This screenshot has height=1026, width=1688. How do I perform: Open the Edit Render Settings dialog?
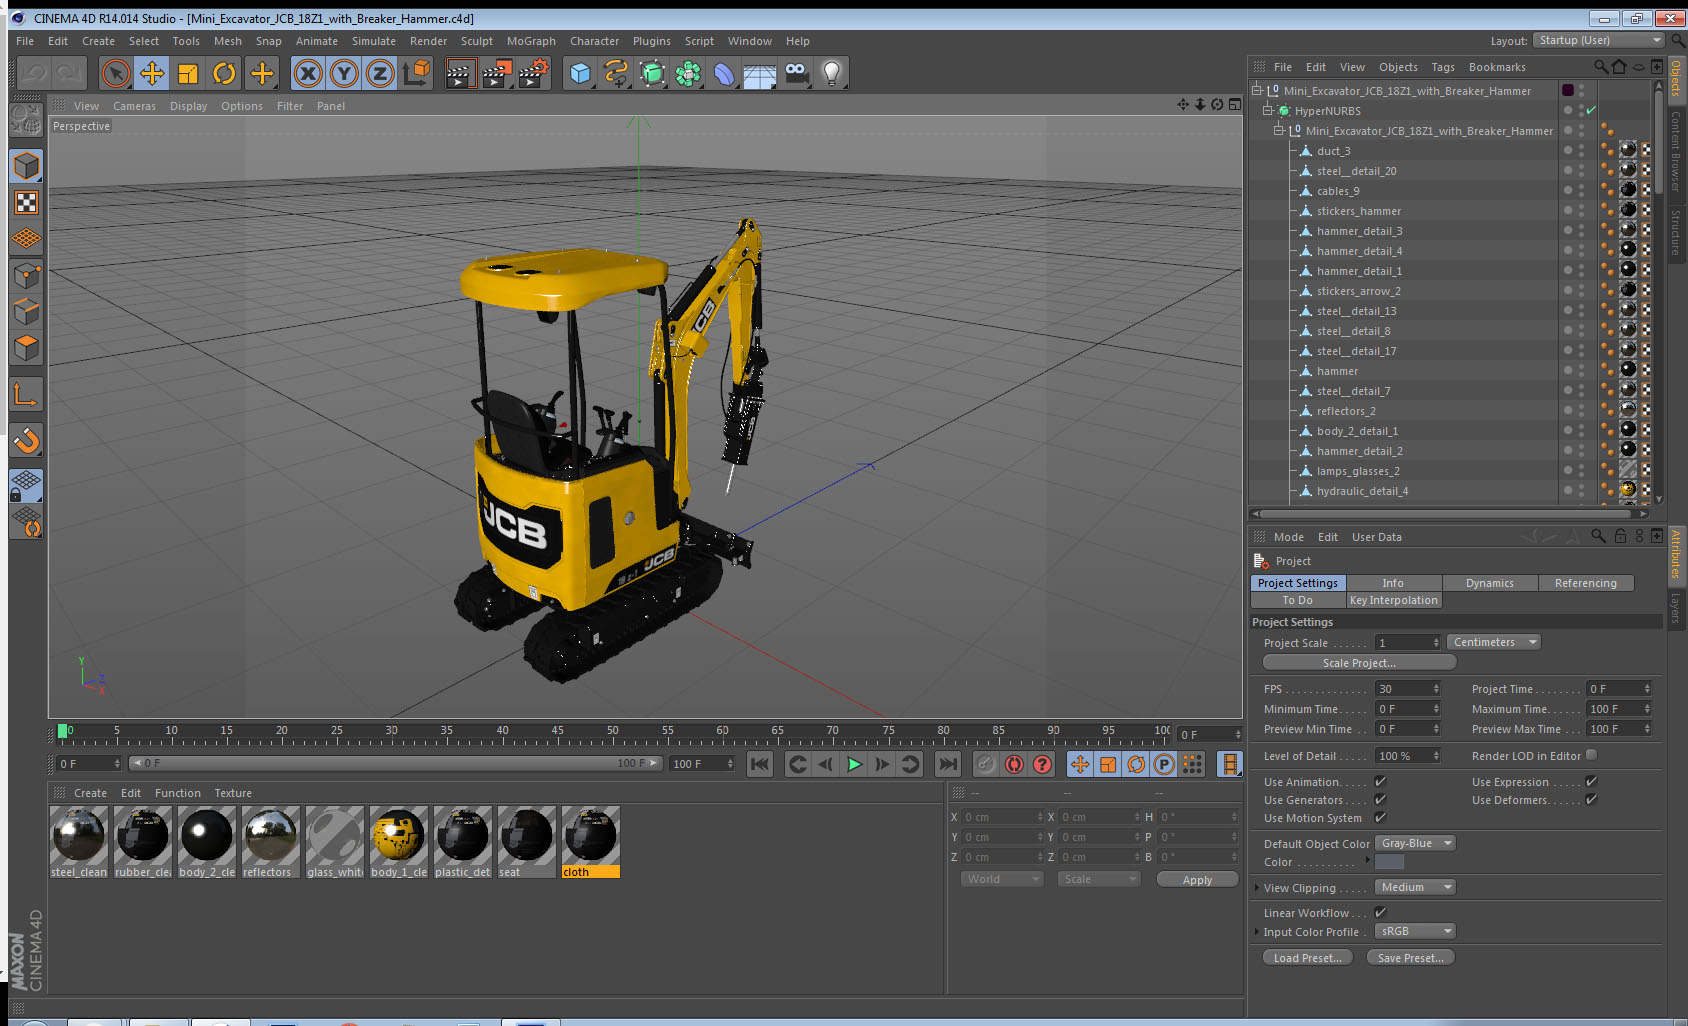click(x=534, y=73)
